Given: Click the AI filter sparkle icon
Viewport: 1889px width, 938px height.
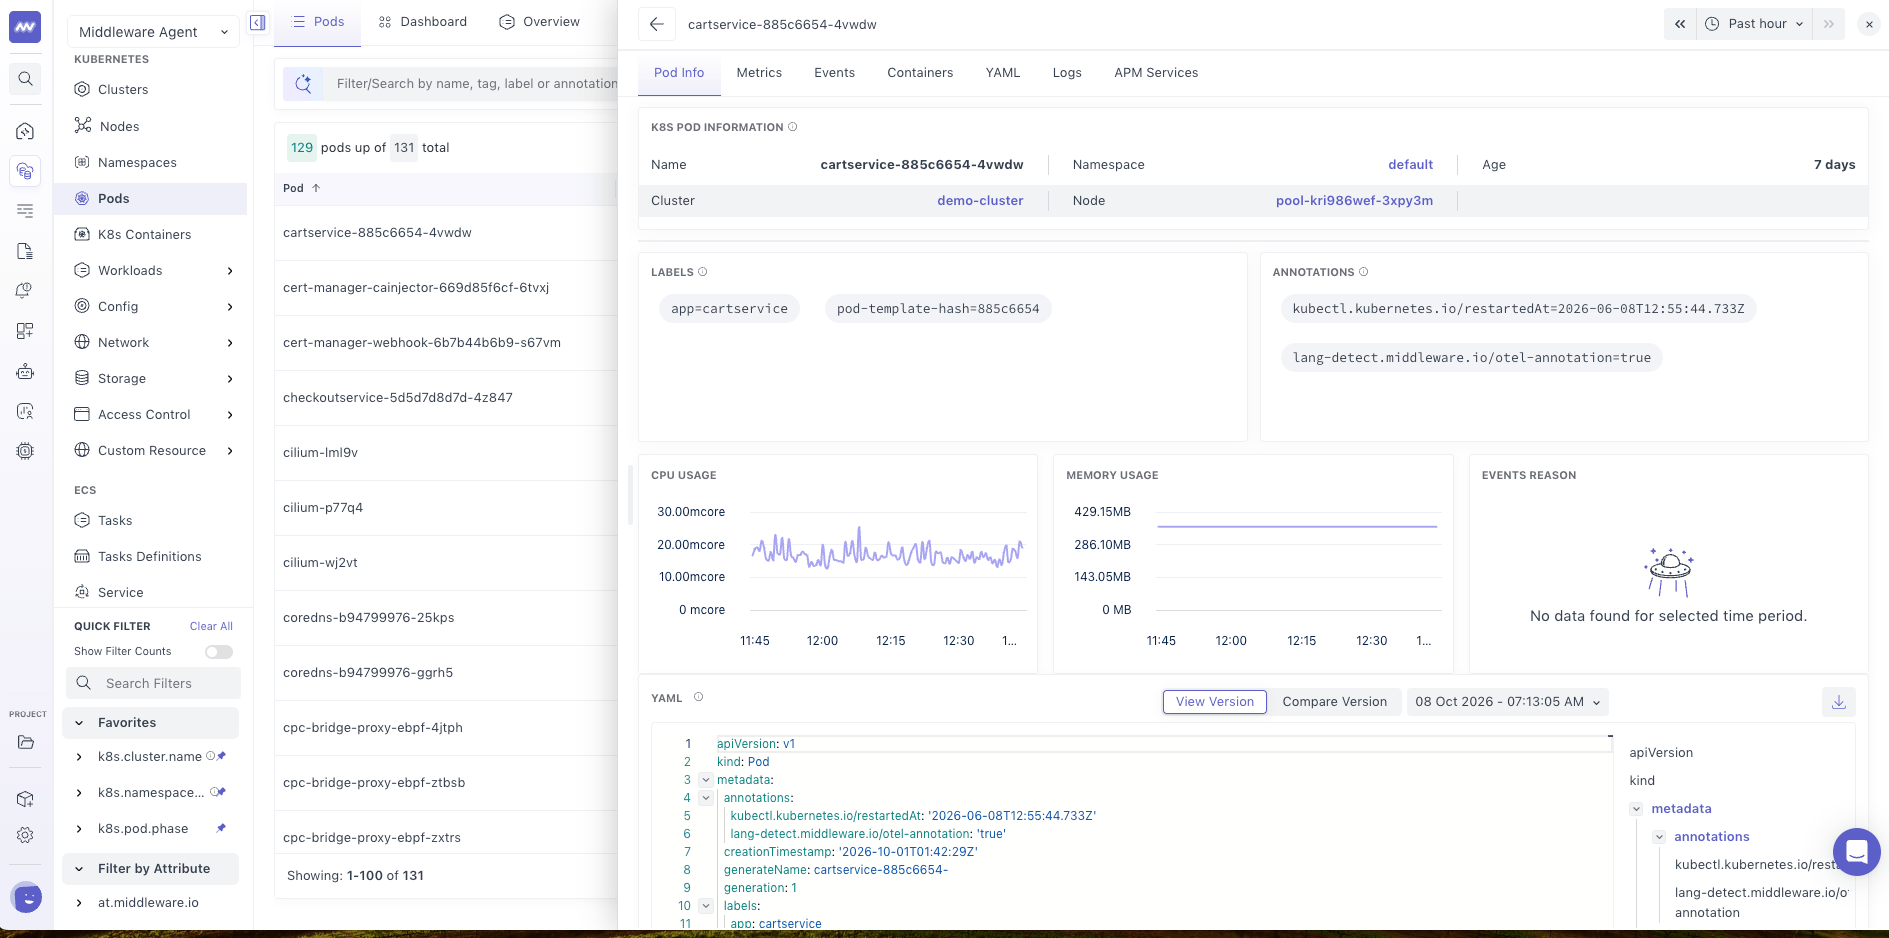Looking at the screenshot, I should pos(303,84).
